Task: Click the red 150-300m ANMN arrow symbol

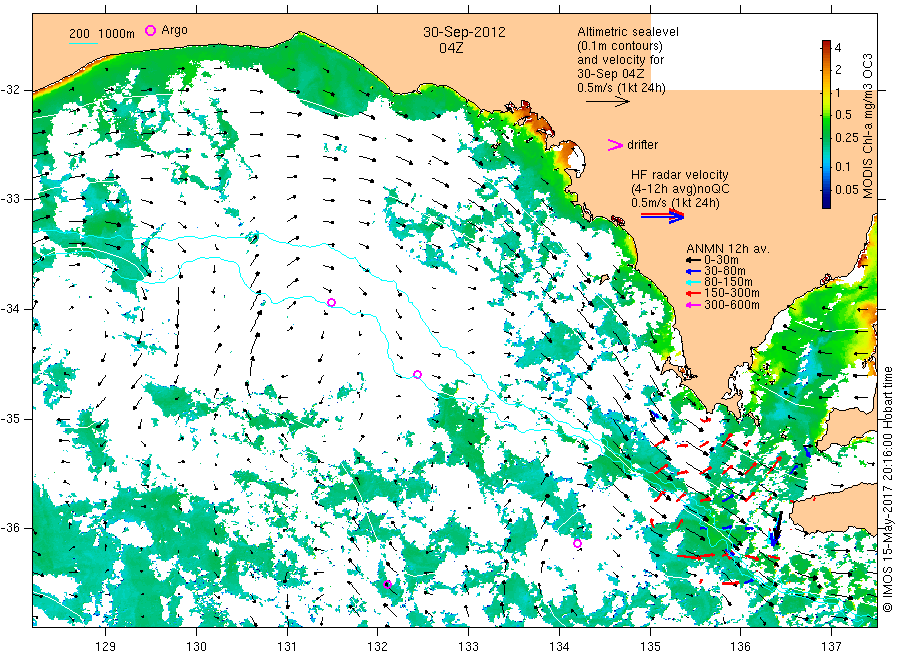Action: [x=693, y=293]
